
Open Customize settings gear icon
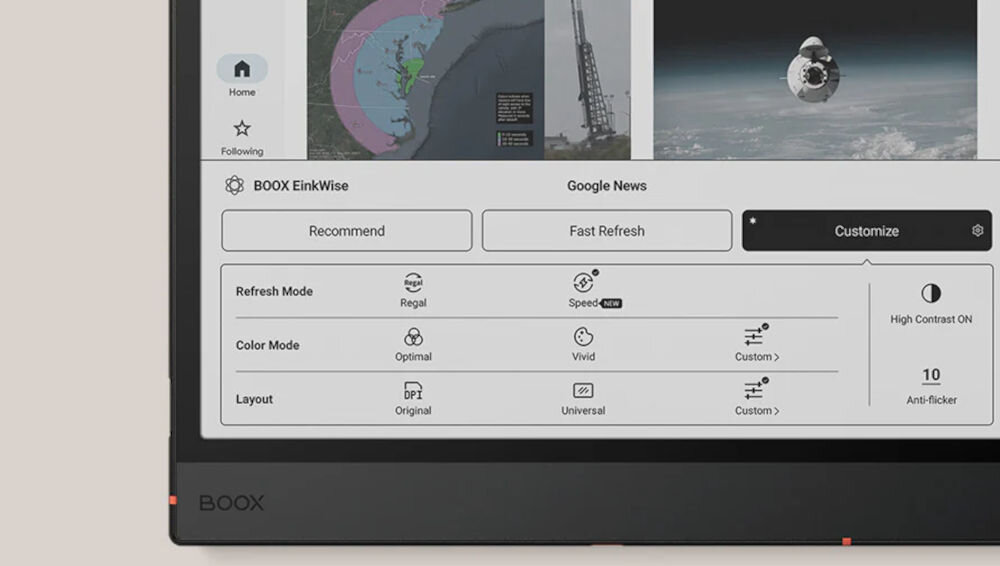(x=977, y=230)
